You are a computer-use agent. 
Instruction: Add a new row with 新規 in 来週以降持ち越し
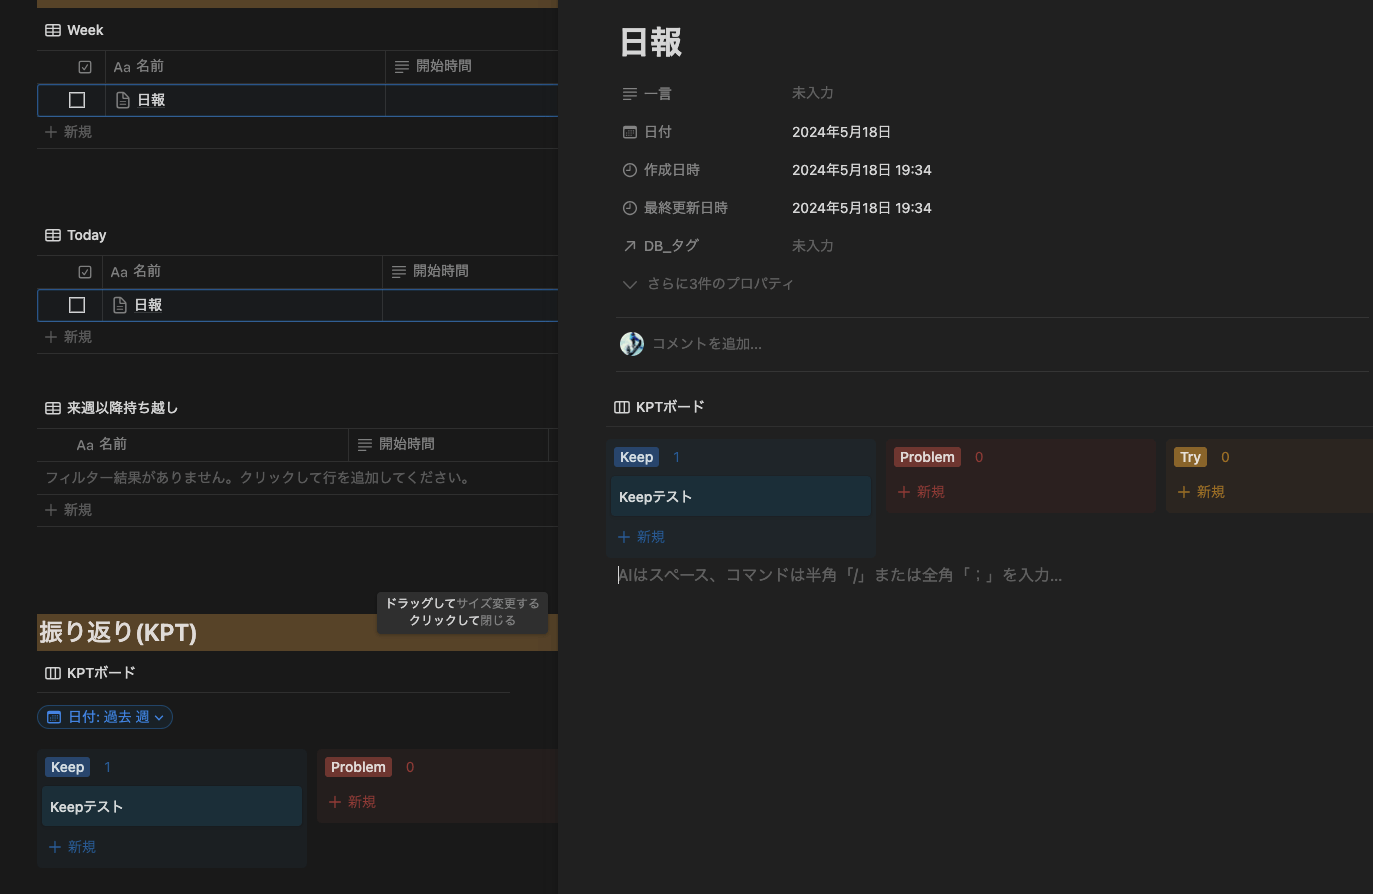pyautogui.click(x=68, y=510)
